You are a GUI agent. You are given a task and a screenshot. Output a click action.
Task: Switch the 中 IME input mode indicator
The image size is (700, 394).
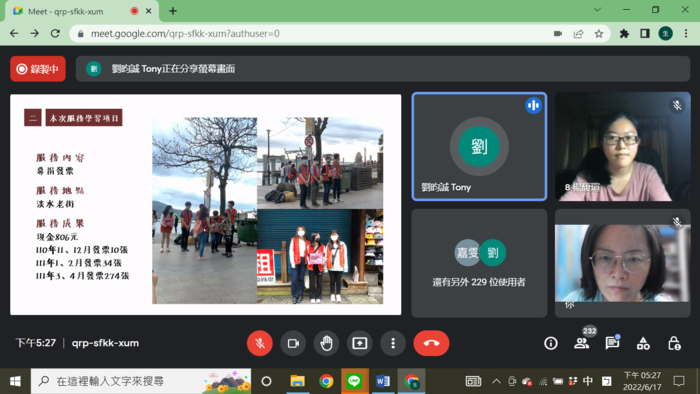point(588,381)
